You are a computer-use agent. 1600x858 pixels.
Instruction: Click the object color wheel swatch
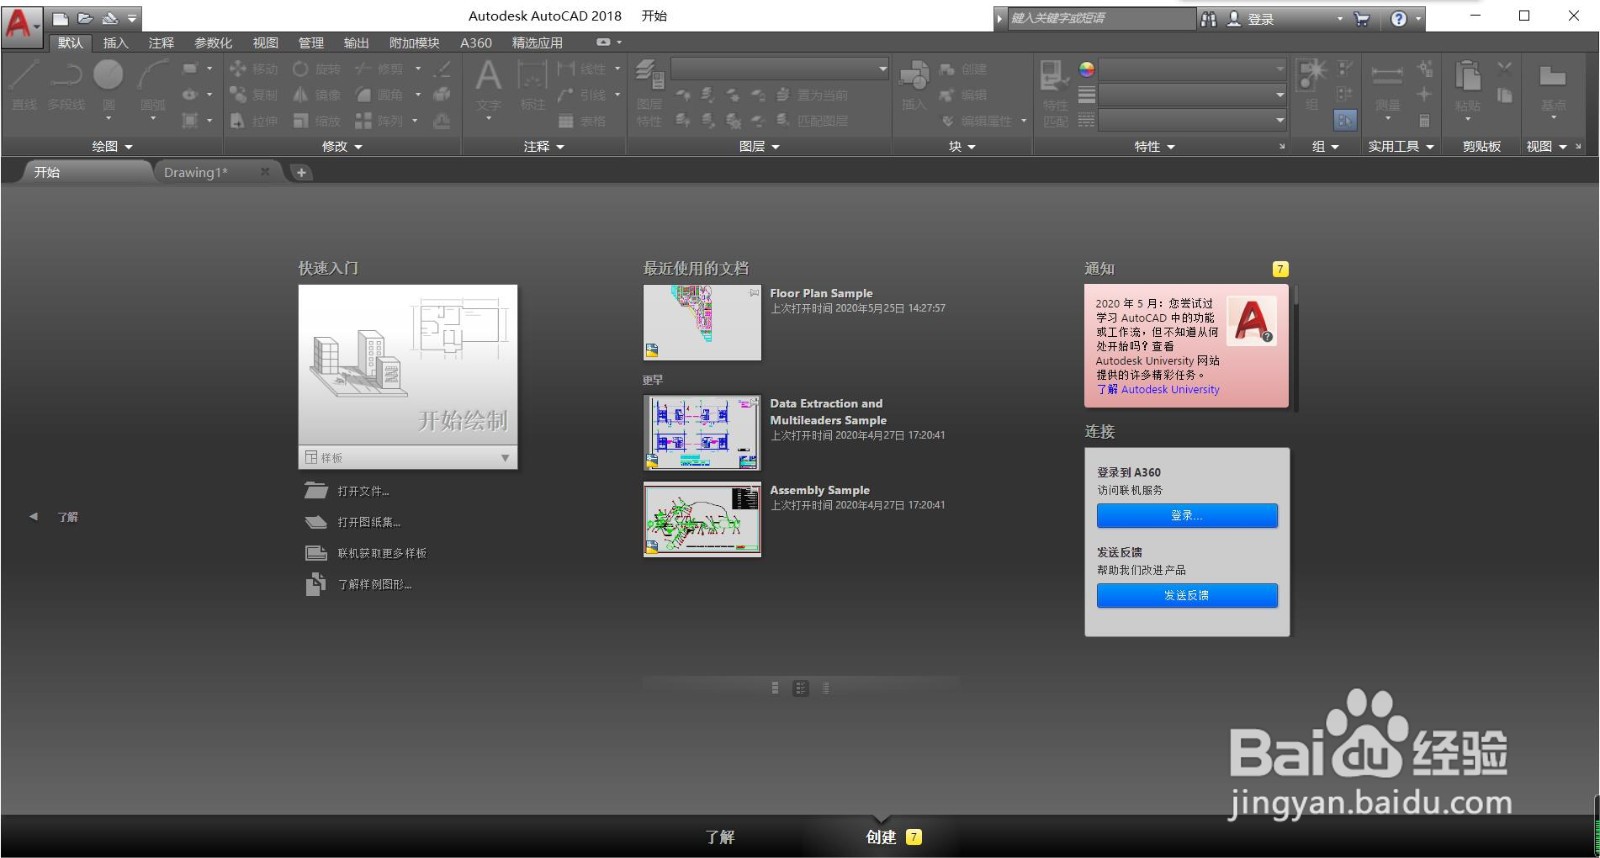[1087, 69]
